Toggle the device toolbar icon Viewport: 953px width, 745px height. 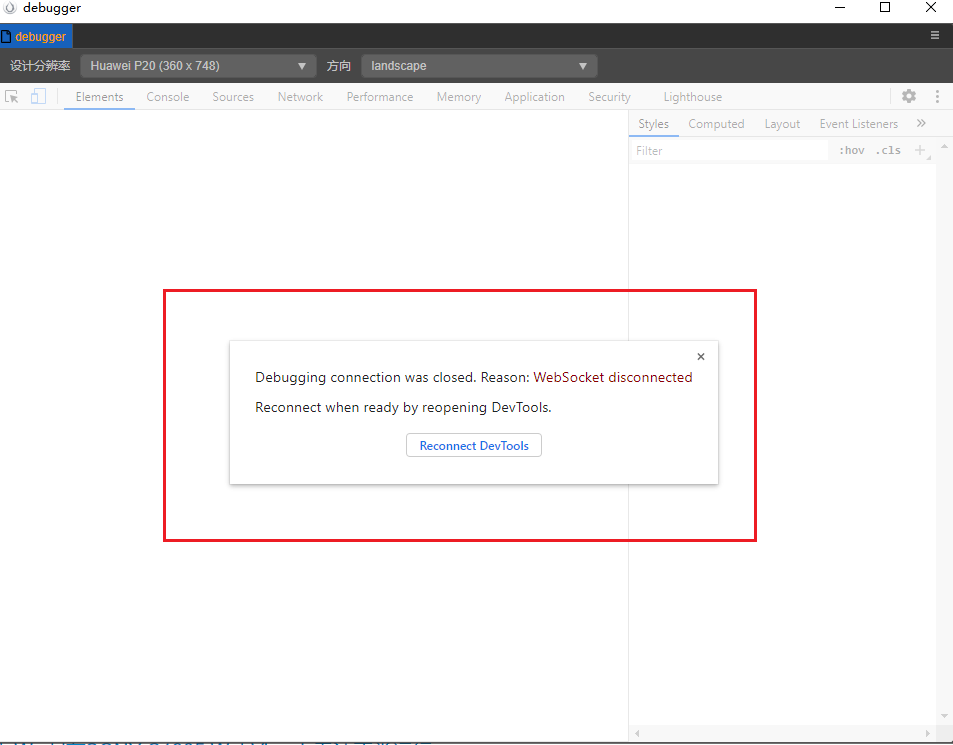[x=38, y=97]
